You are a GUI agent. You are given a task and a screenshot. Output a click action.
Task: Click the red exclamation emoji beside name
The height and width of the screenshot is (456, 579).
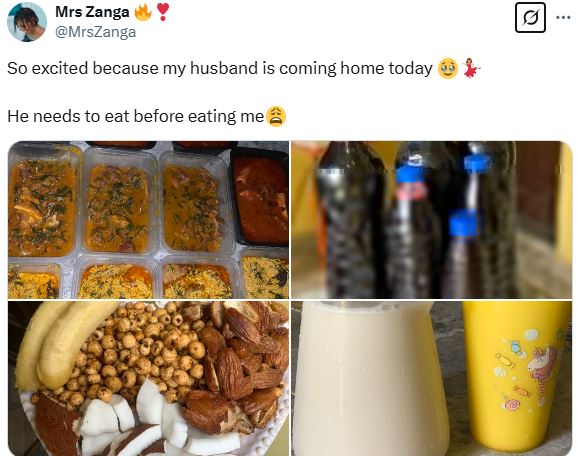point(162,12)
